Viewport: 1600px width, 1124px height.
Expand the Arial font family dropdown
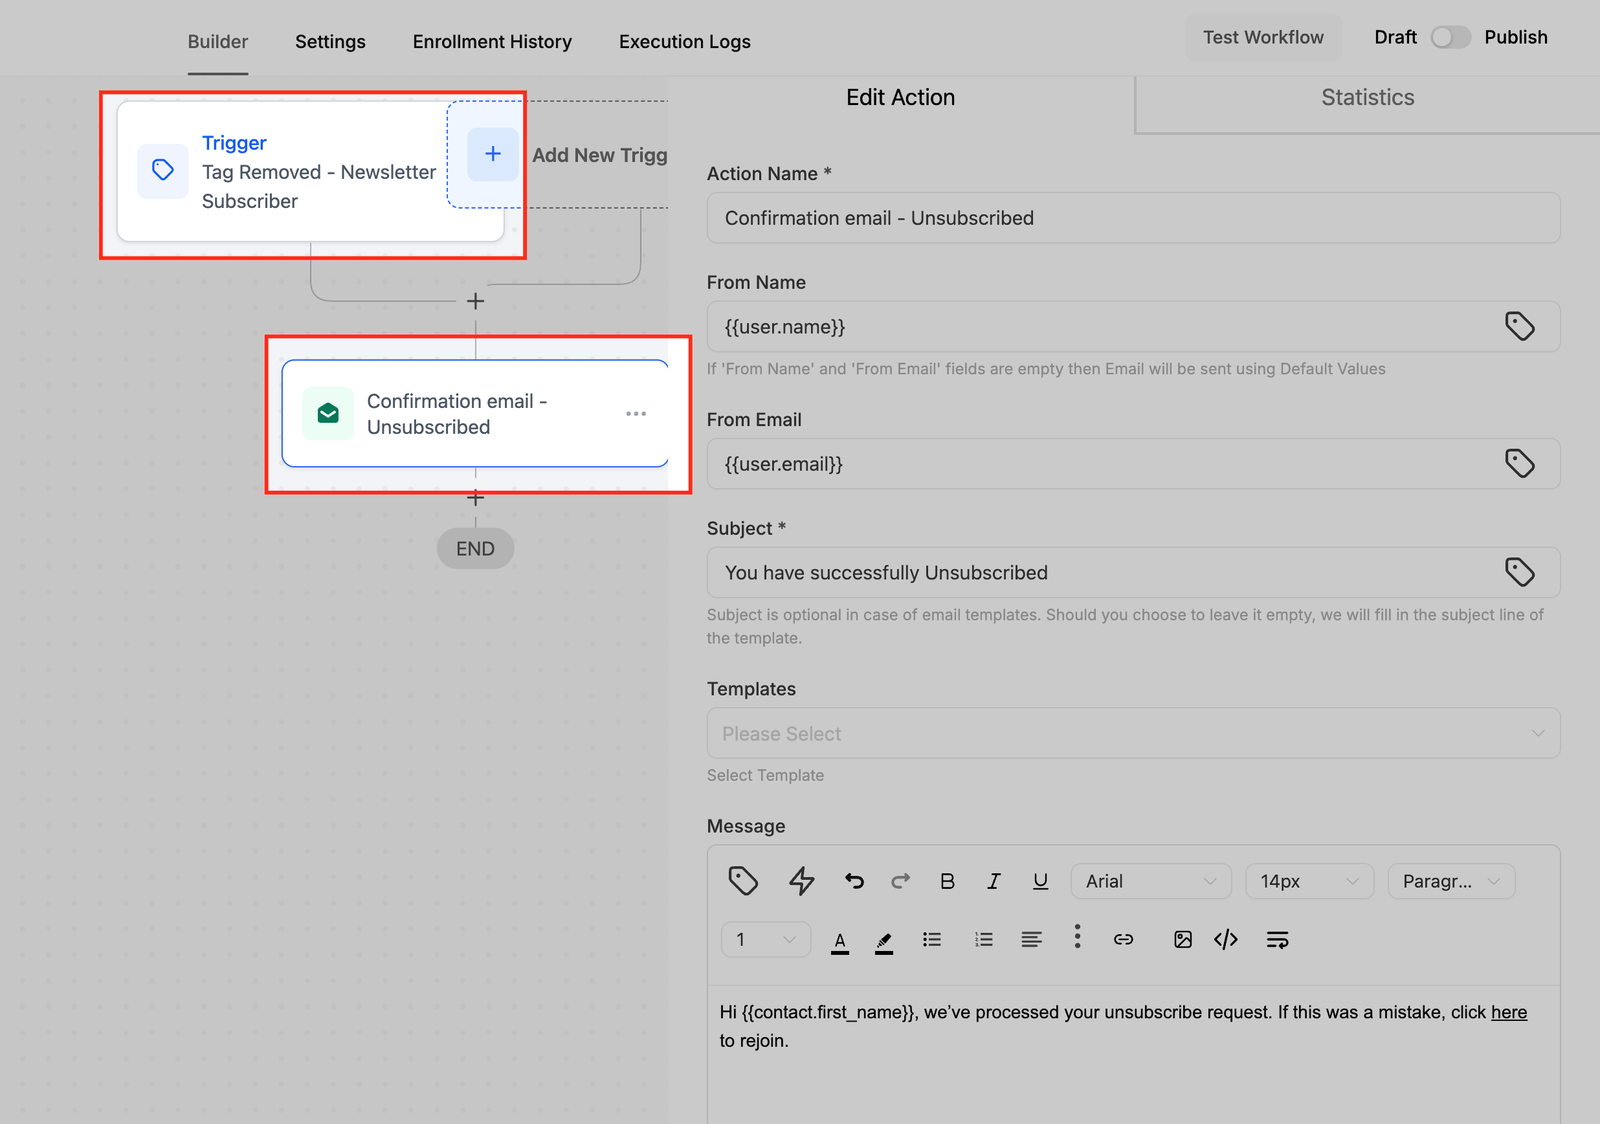click(x=1150, y=881)
